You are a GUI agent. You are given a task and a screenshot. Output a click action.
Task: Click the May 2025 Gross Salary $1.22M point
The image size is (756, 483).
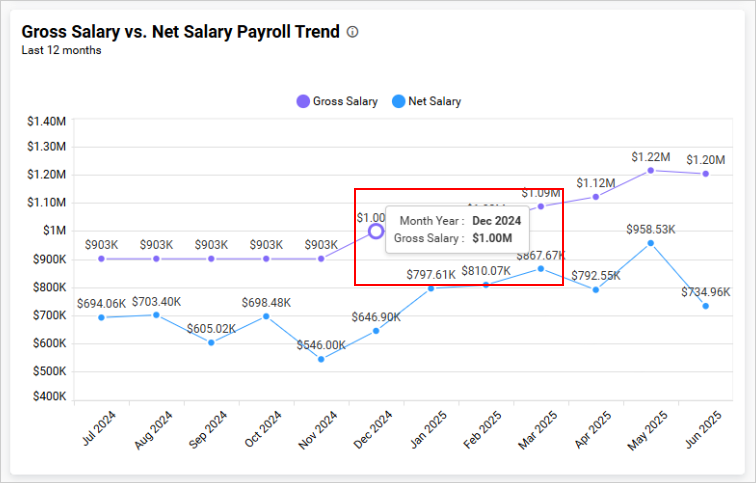pos(651,171)
